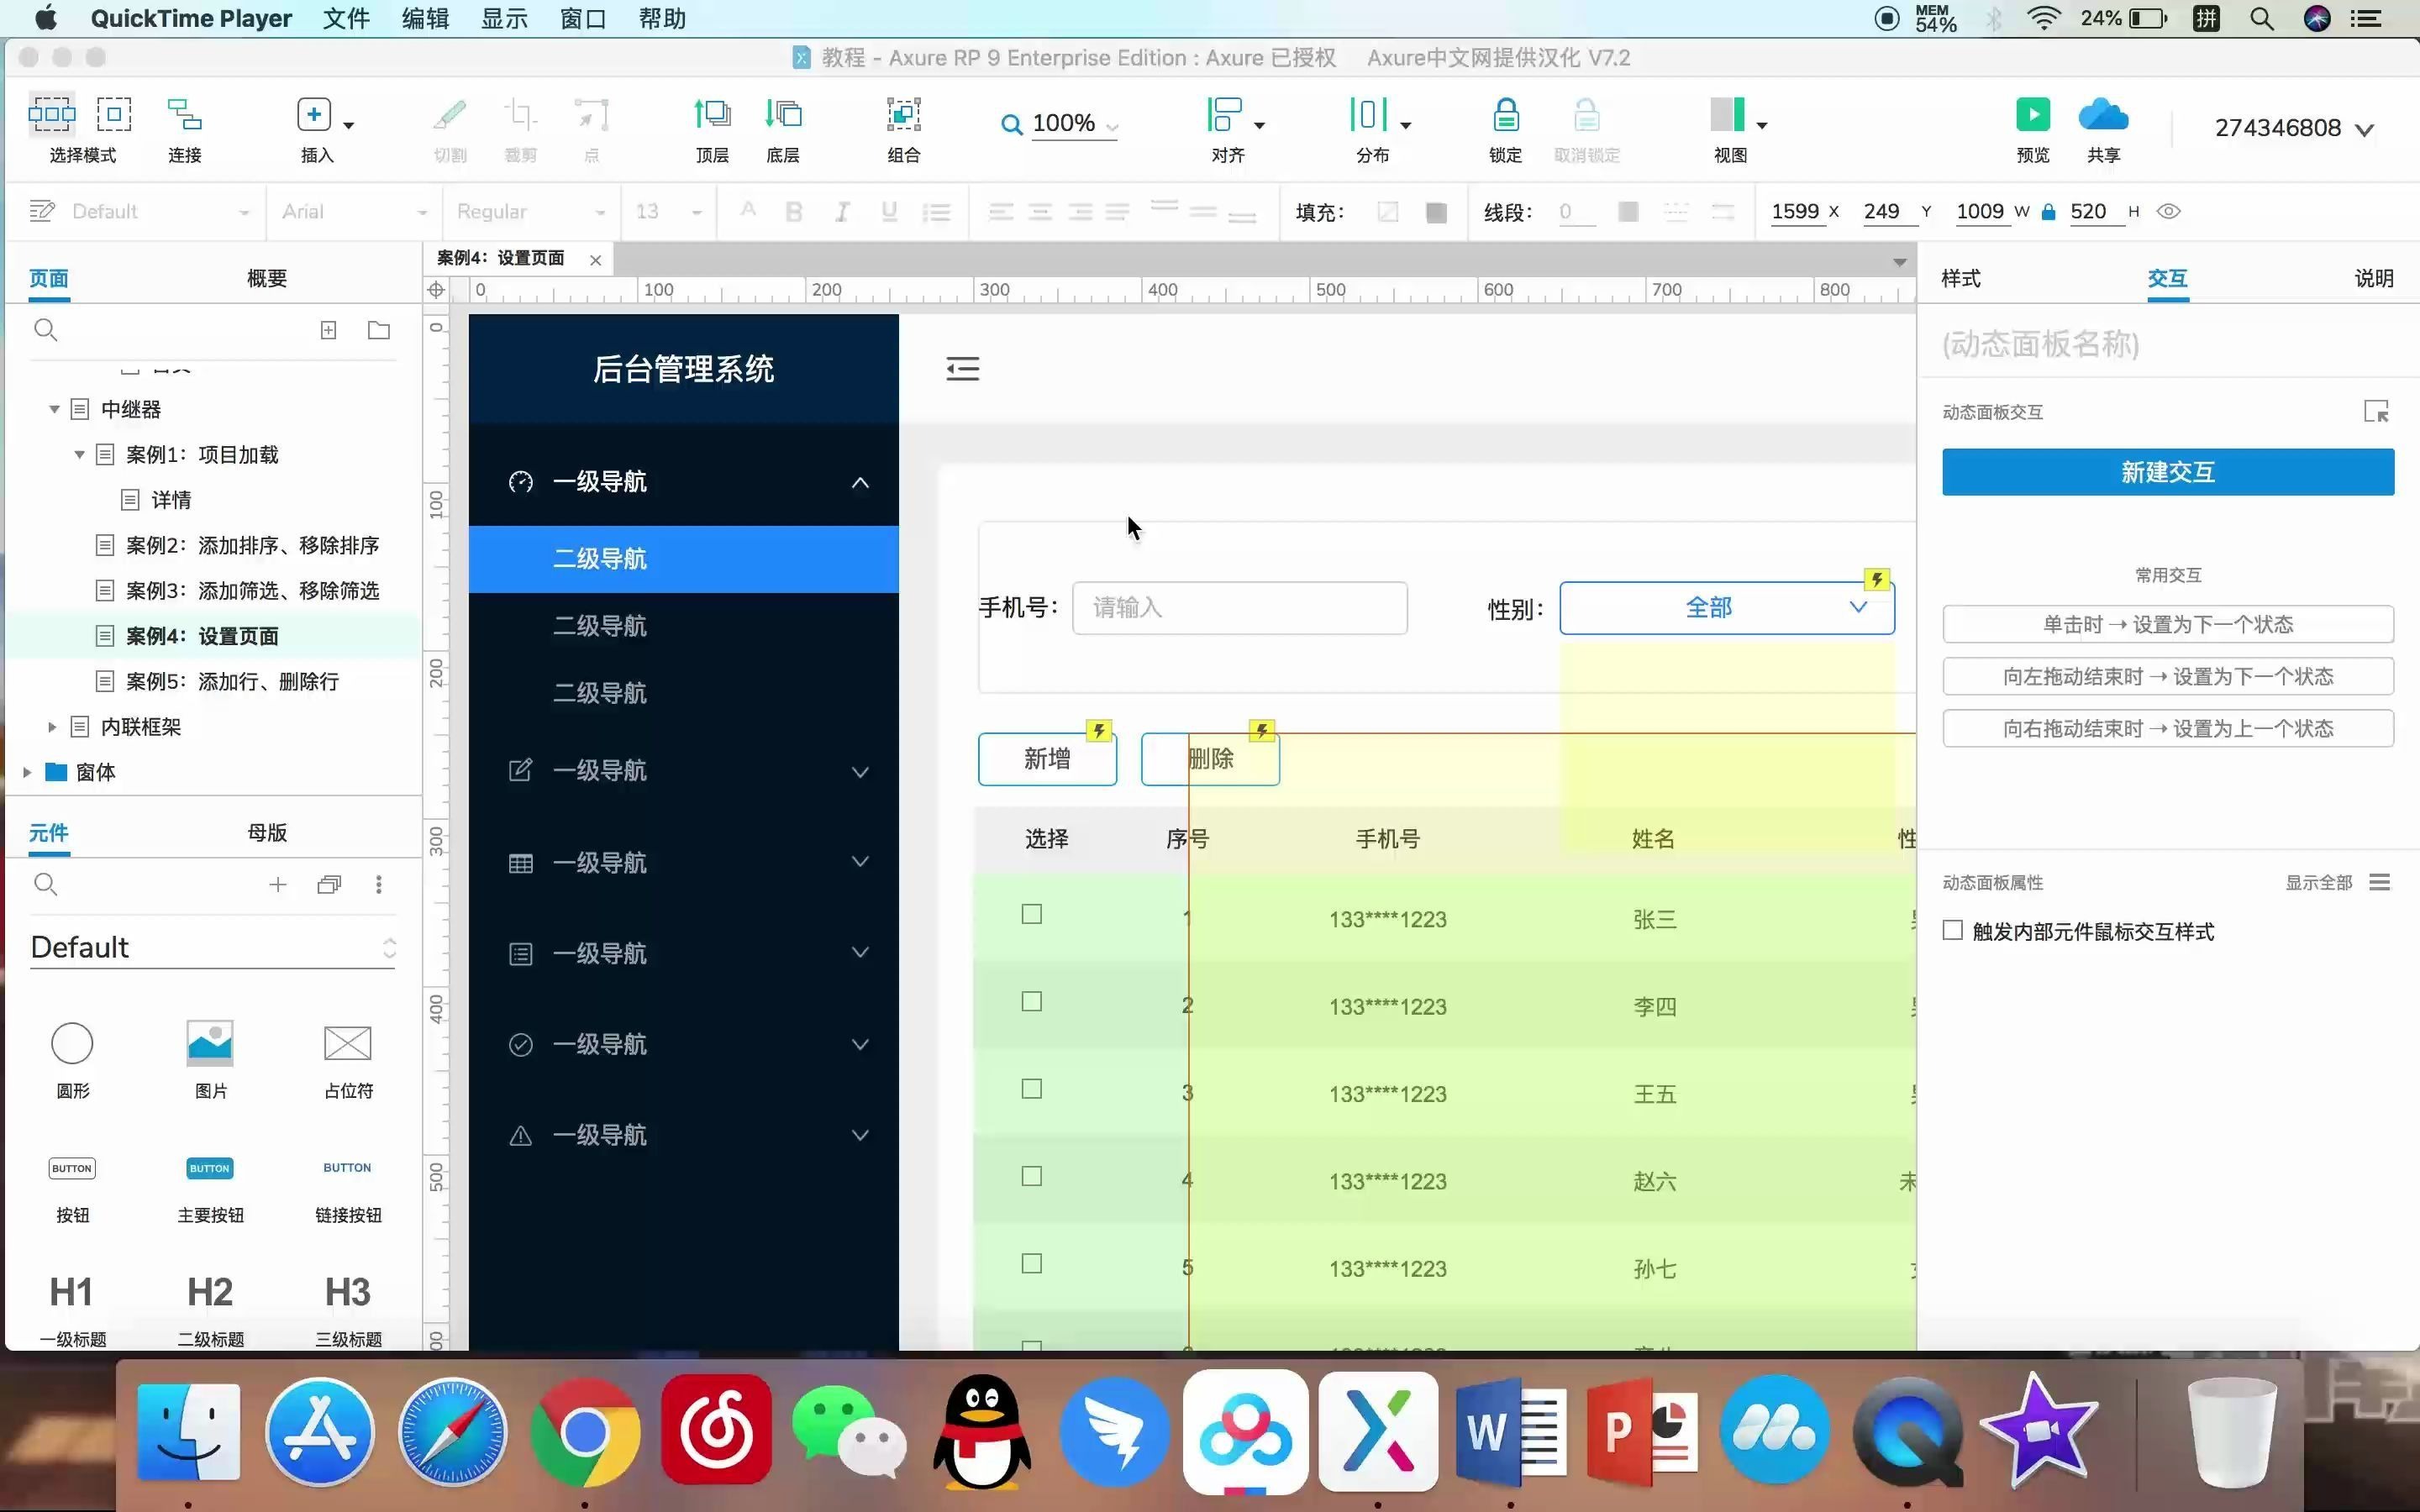Enable 触发内部元件鼠标交互样式 checkbox
Image resolution: width=2420 pixels, height=1512 pixels.
[x=1953, y=930]
